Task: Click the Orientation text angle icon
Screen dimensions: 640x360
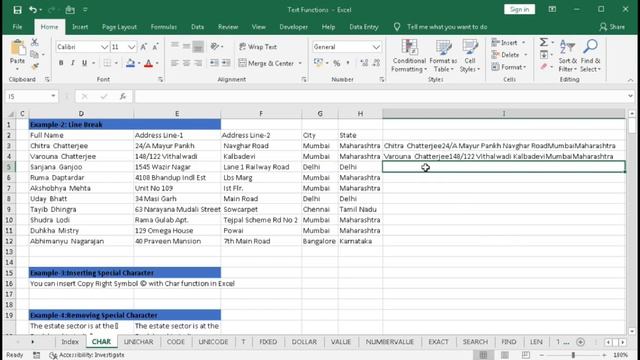Action: [x=215, y=47]
